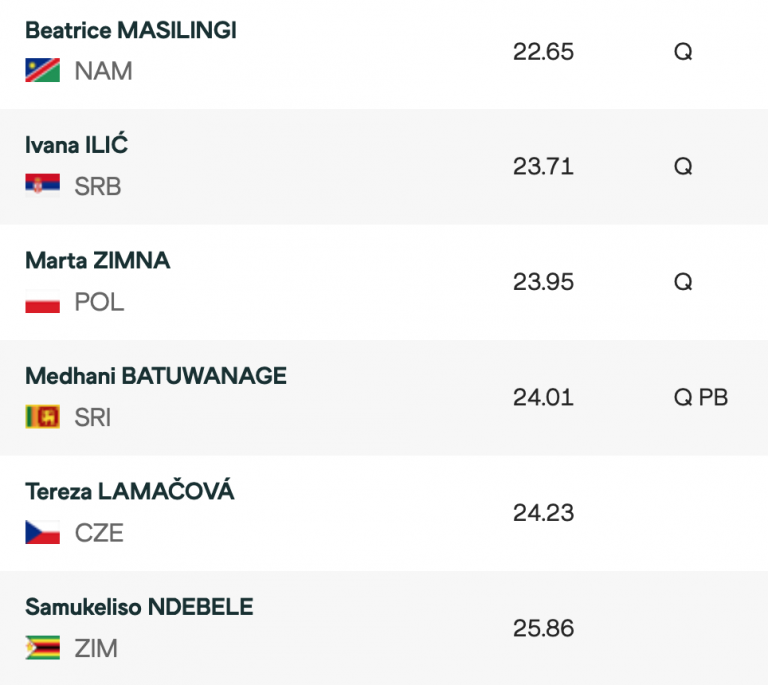Open Ivana ILIĆ athlete profile
The width and height of the screenshot is (768, 685).
coord(76,145)
